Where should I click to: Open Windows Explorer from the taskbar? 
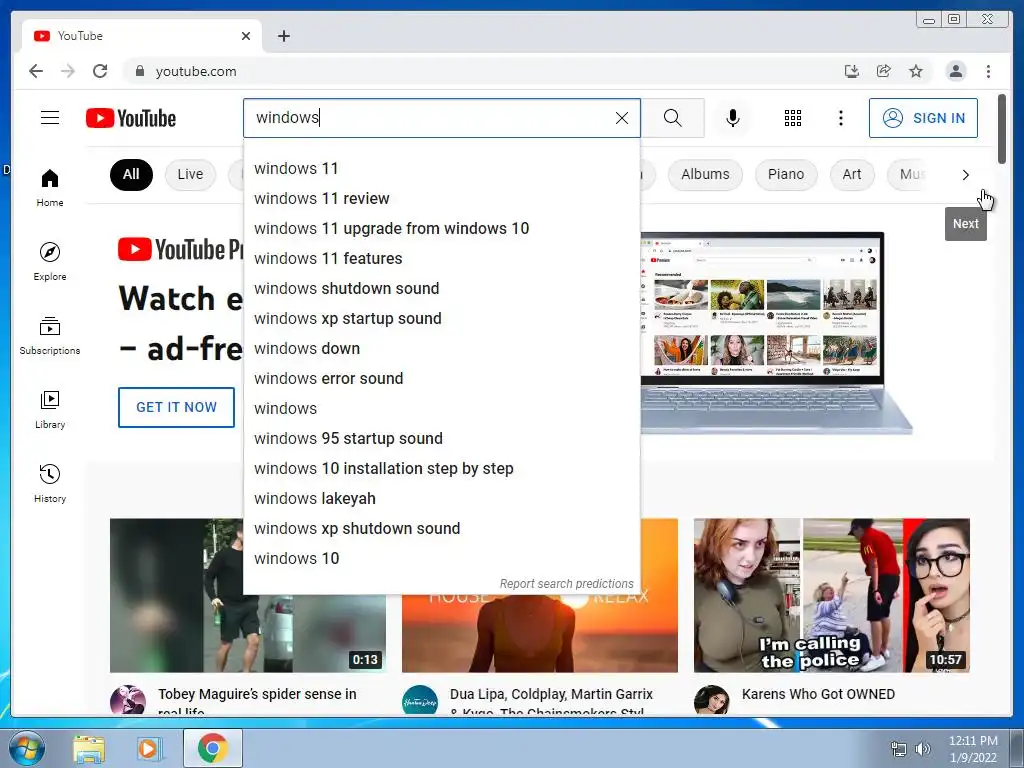tap(89, 748)
